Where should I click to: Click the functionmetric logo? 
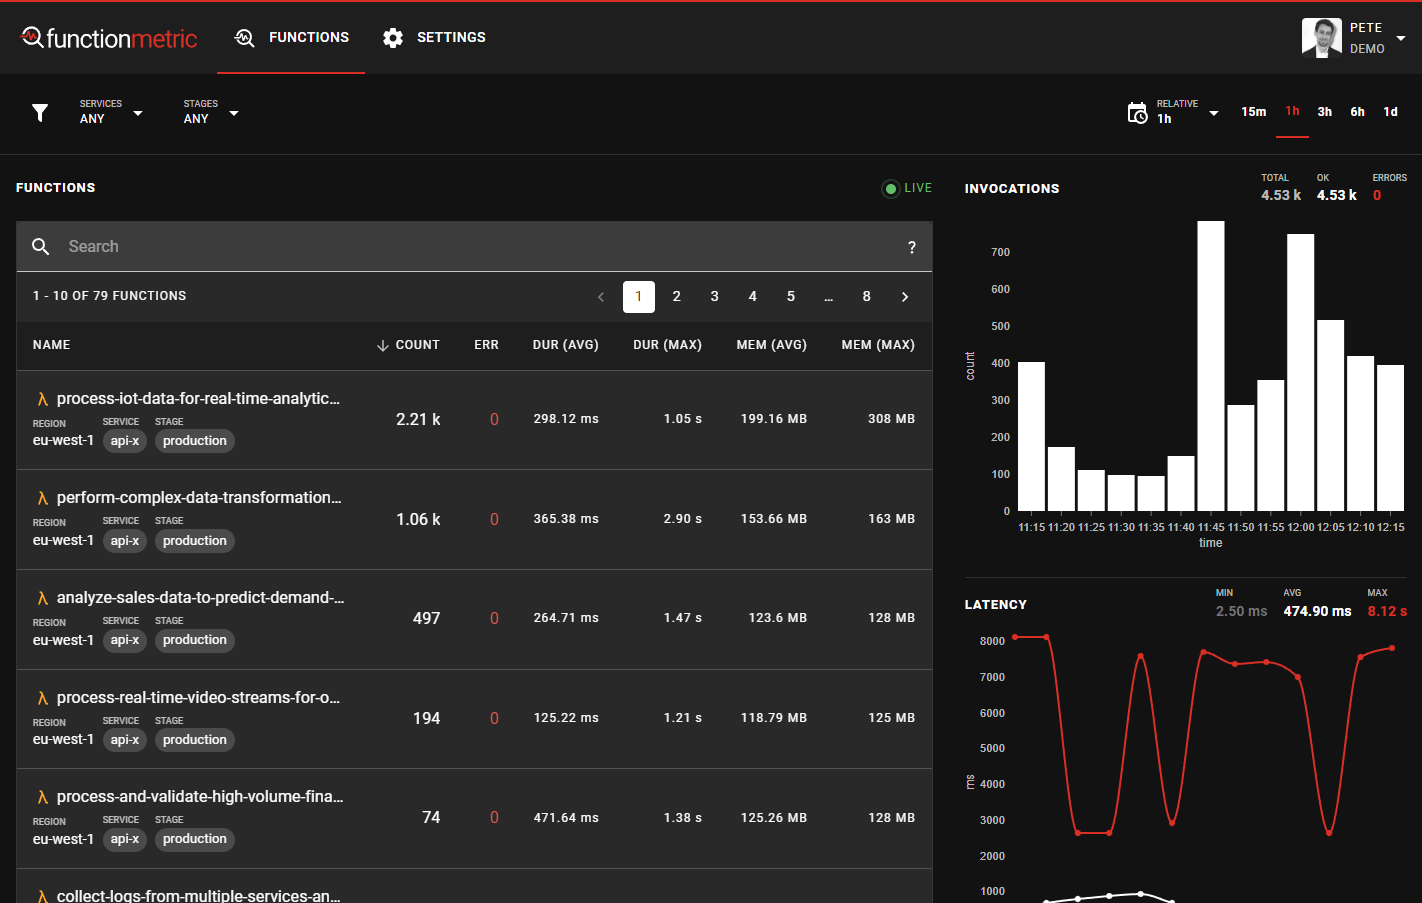tap(109, 38)
